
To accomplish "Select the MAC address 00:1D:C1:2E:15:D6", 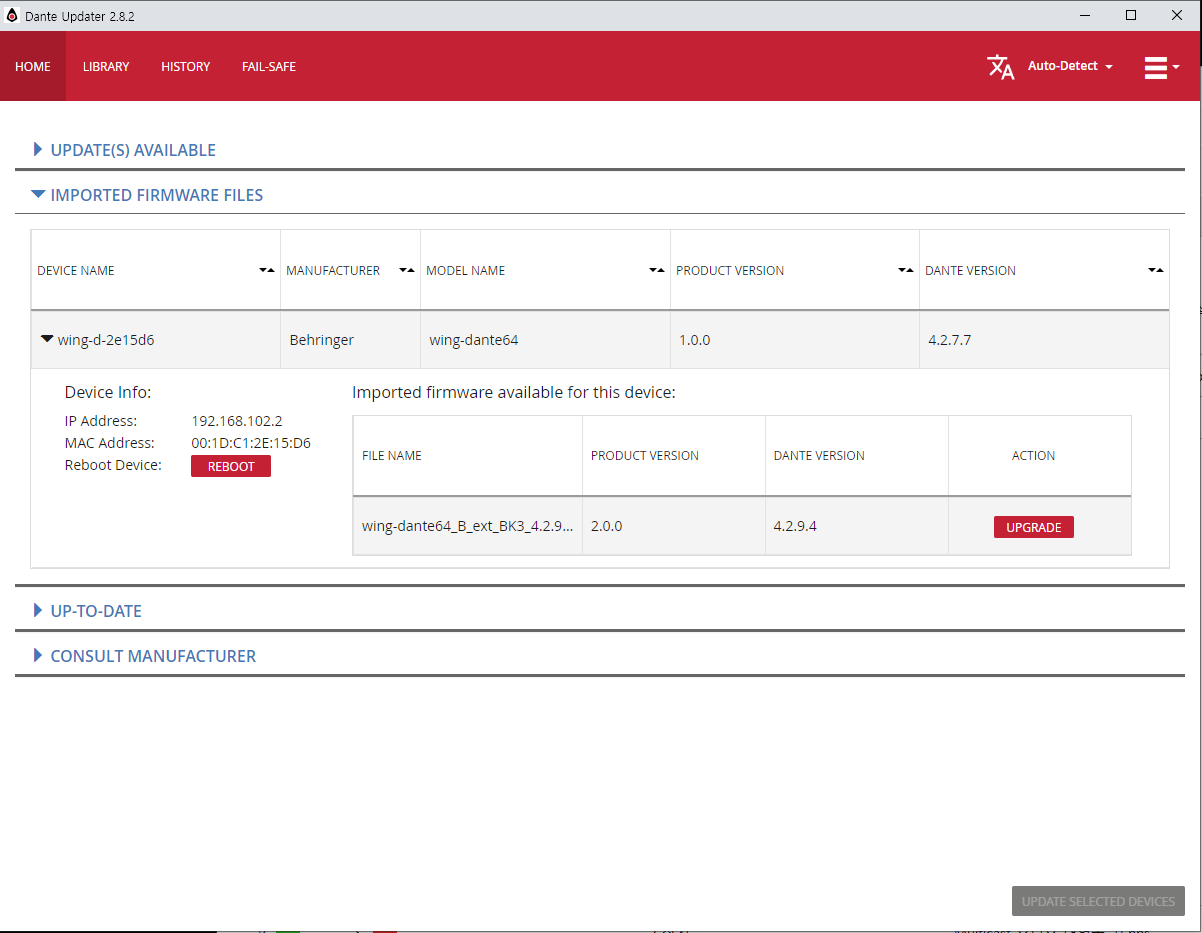I will click(x=251, y=443).
